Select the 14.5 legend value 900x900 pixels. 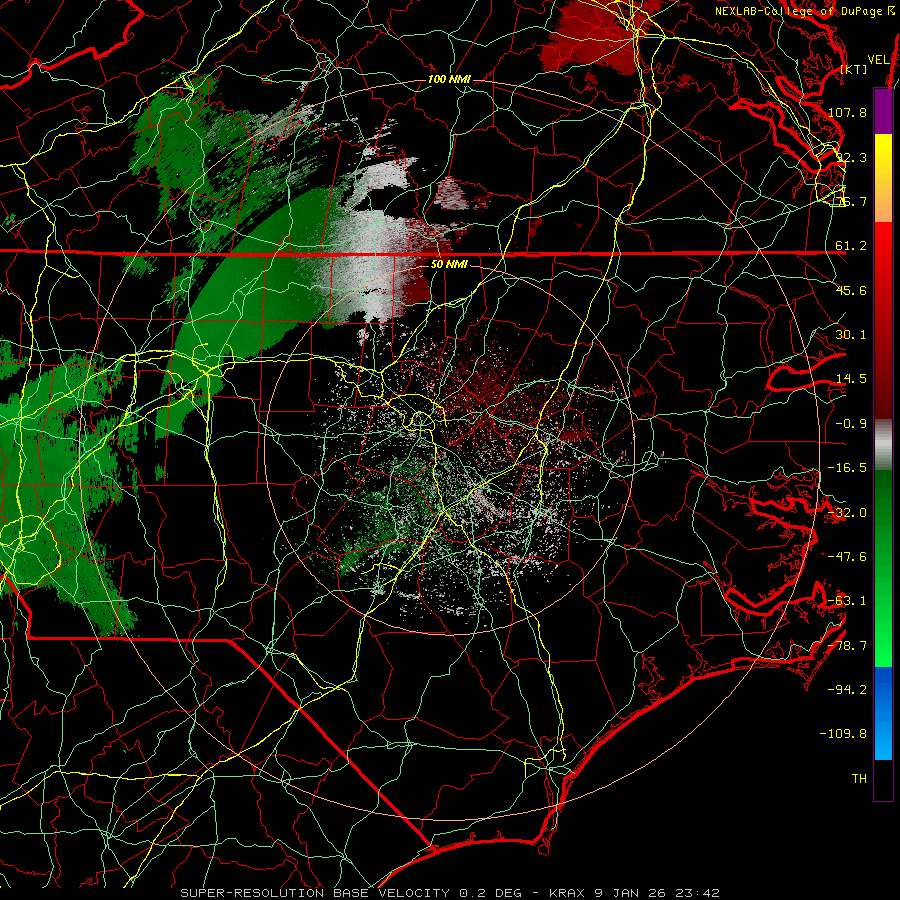tap(851, 379)
